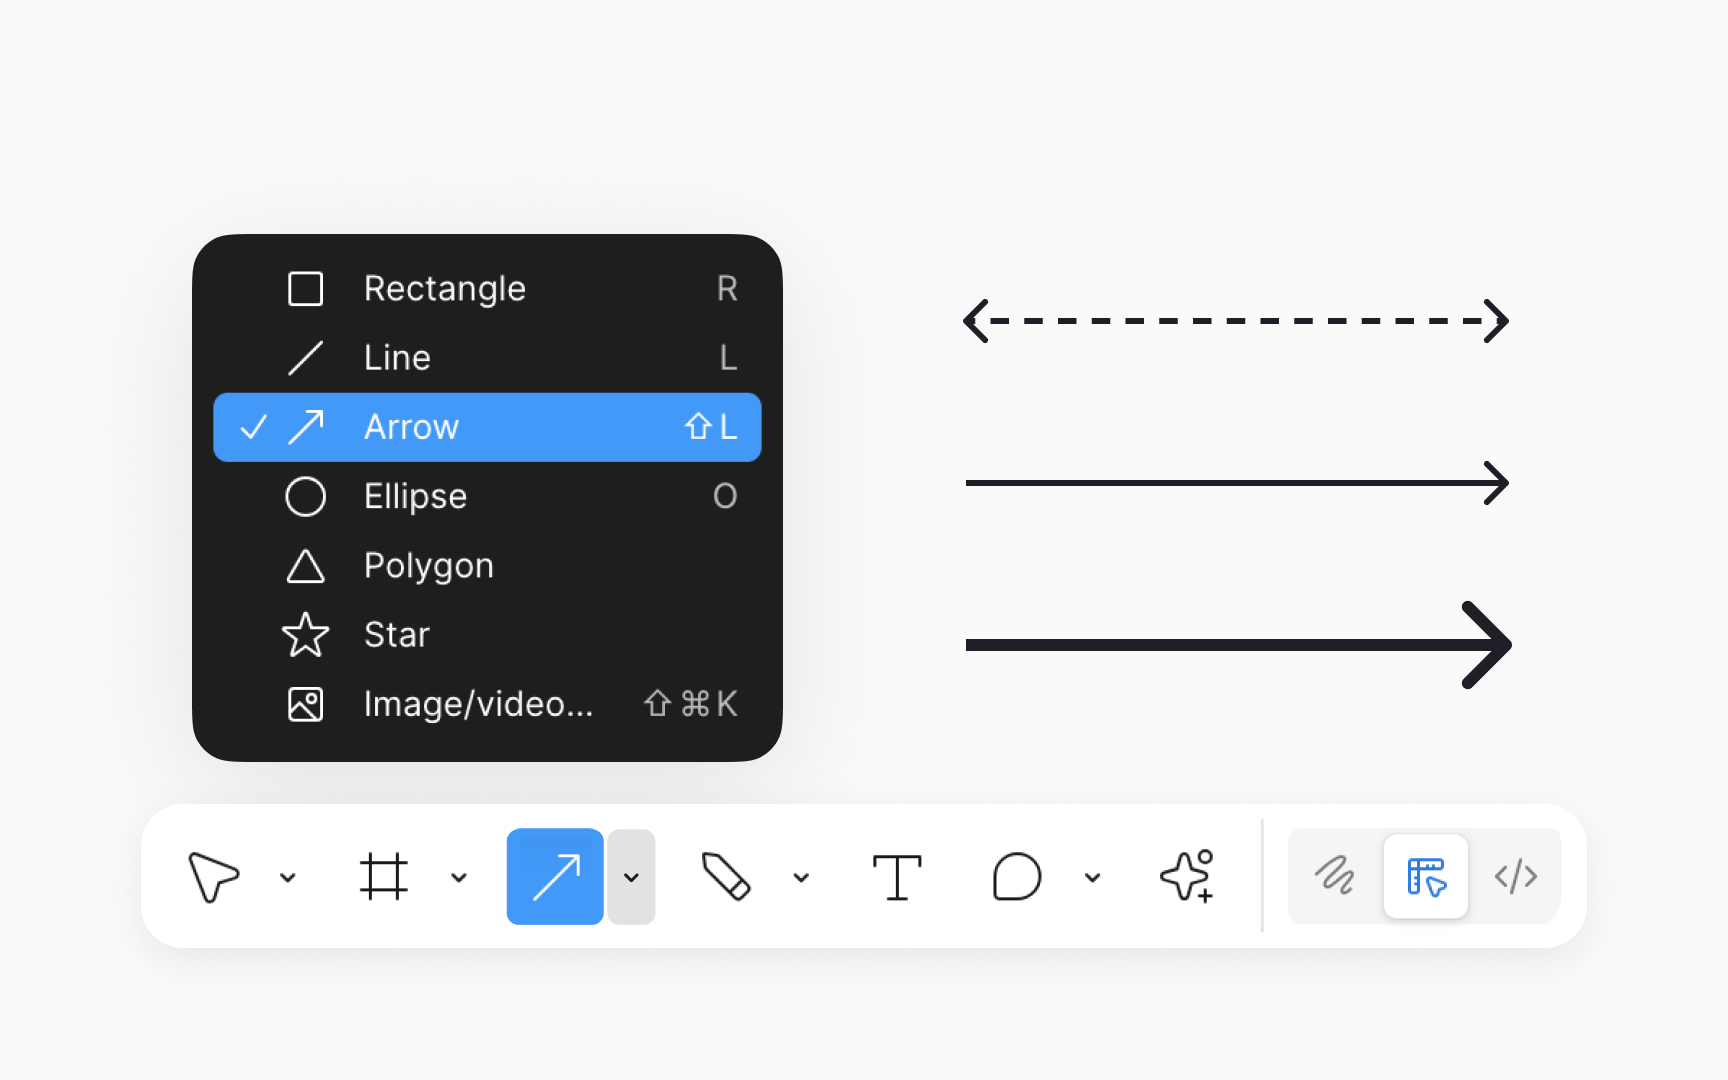Viewport: 1728px width, 1080px height.
Task: Choose Ellipse from the shape menu
Action: pos(487,497)
